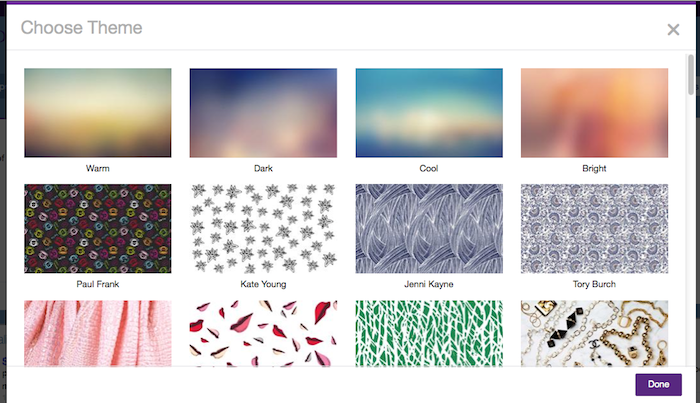Viewport: 700px width, 403px height.
Task: Select the Warm theme thumbnail
Action: point(98,112)
